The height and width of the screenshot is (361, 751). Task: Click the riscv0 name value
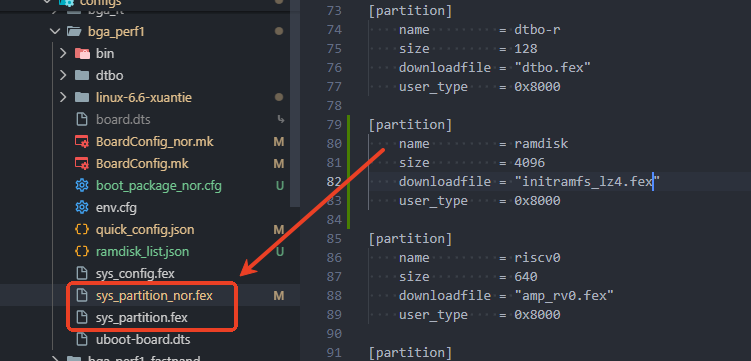point(537,258)
